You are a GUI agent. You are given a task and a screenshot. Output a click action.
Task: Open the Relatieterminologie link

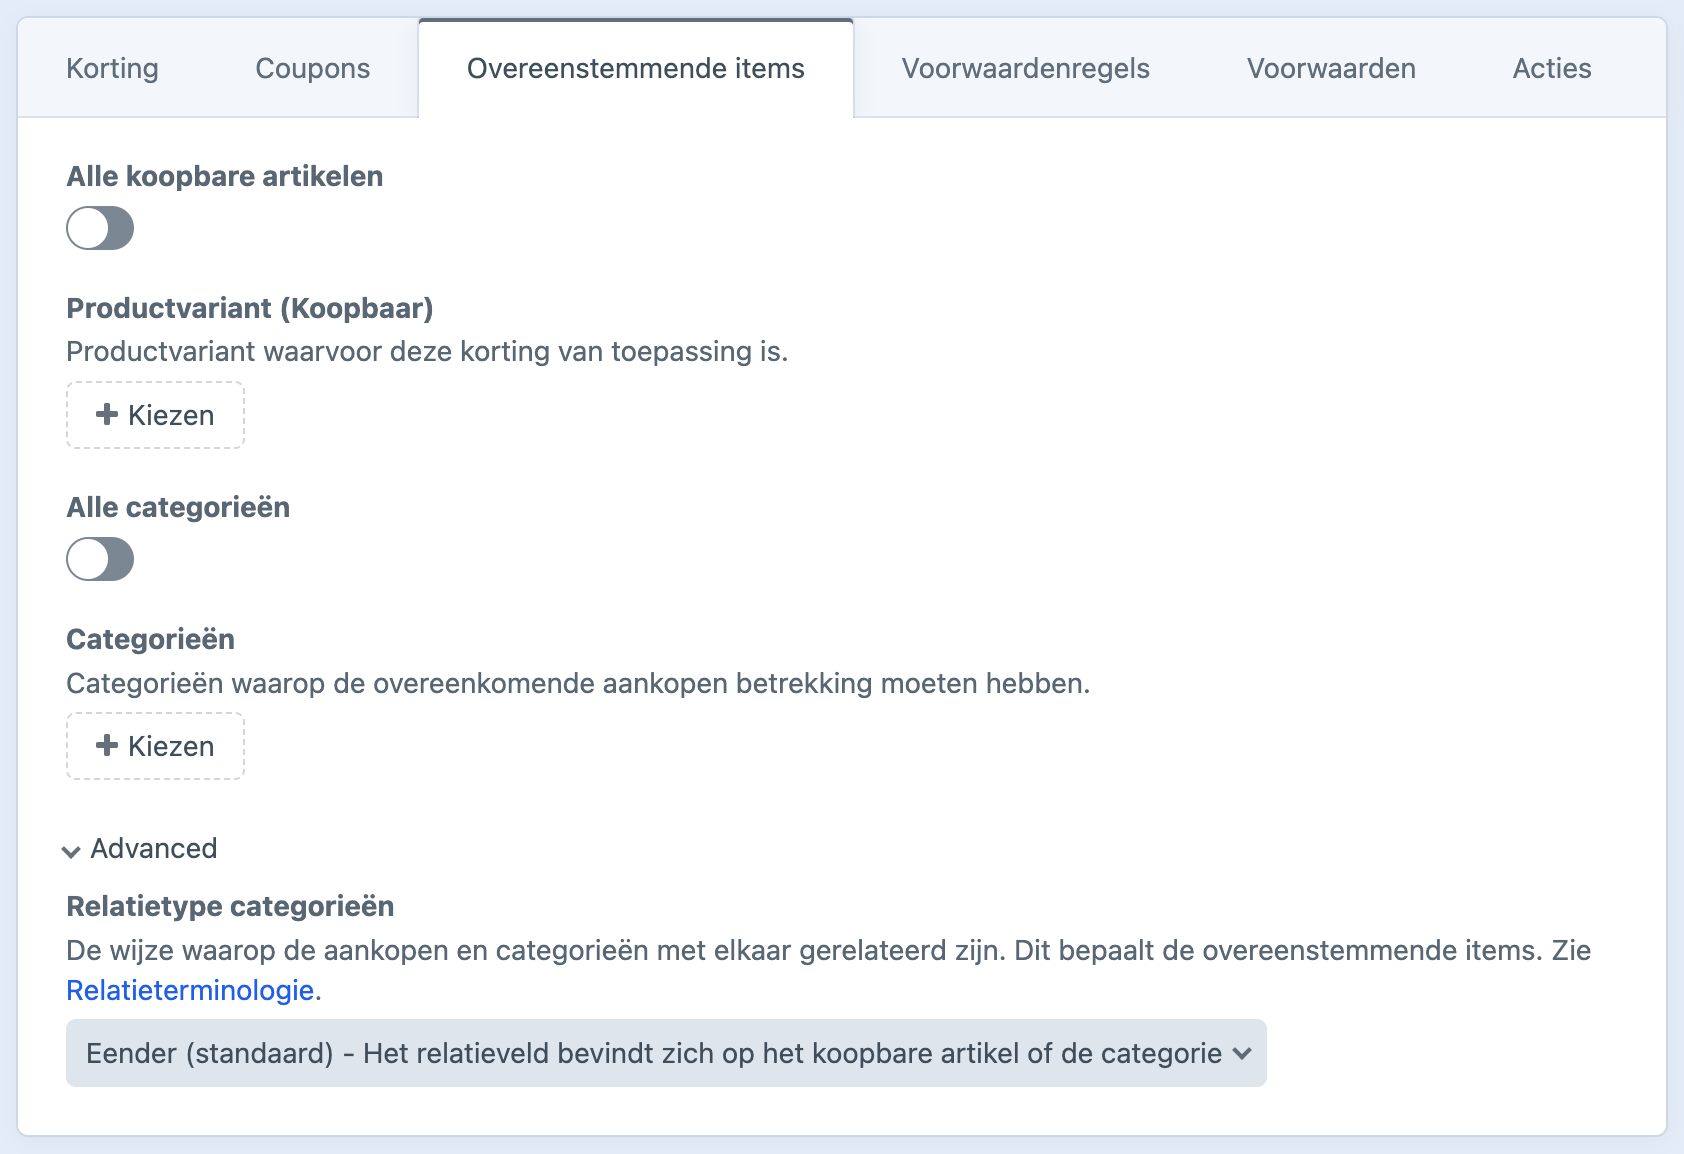pyautogui.click(x=188, y=991)
